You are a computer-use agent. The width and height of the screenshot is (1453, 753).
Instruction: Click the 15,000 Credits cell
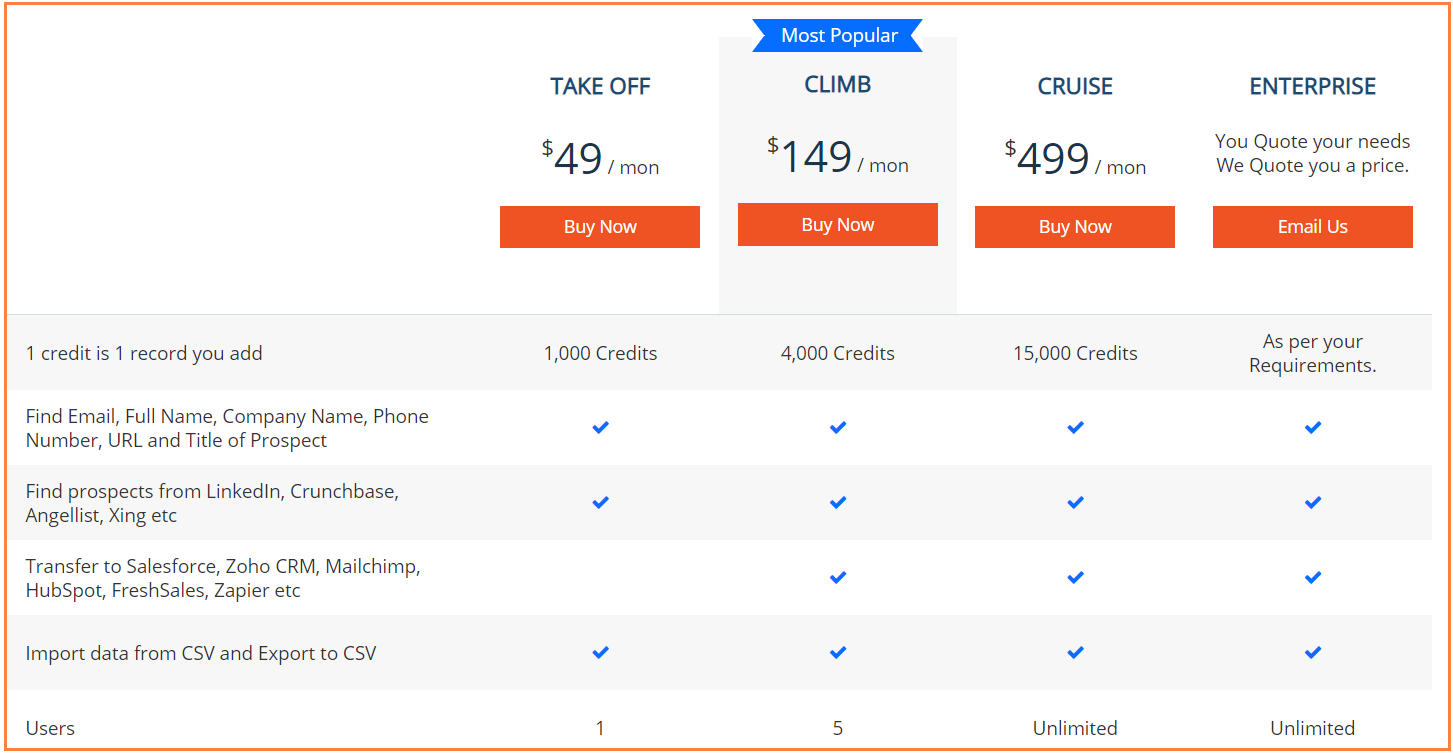(x=1075, y=353)
